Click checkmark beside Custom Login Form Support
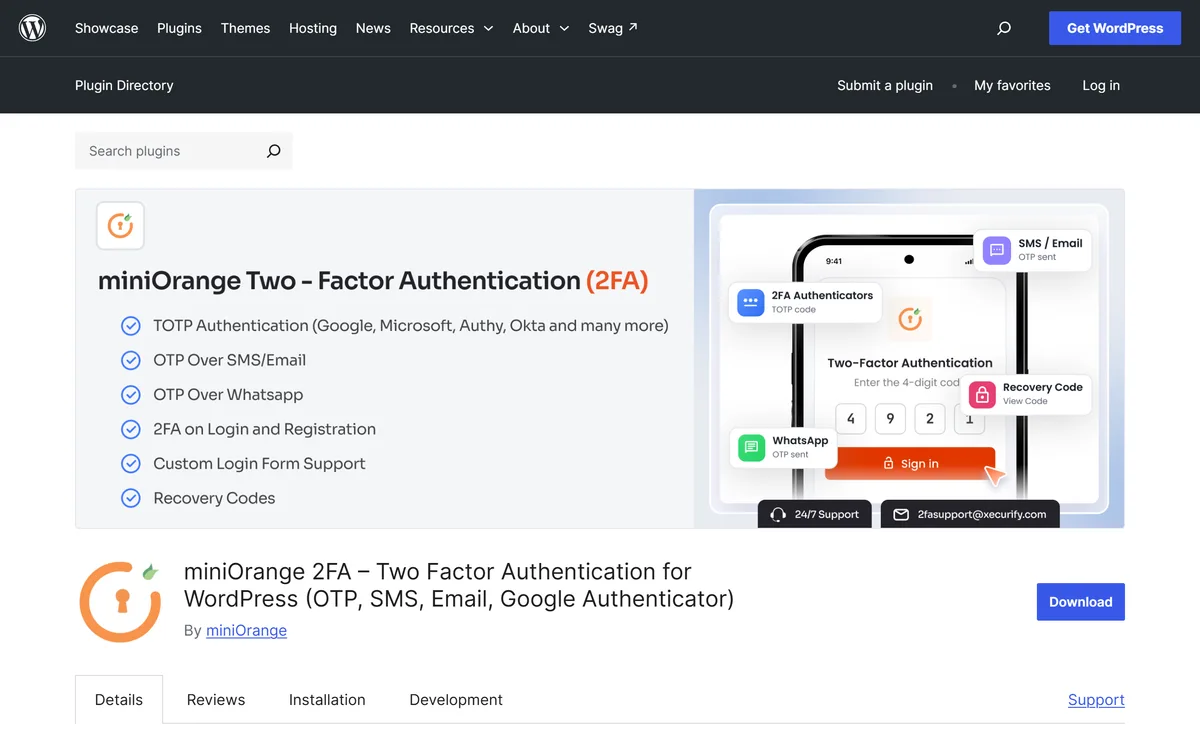The image size is (1200, 750). point(131,463)
